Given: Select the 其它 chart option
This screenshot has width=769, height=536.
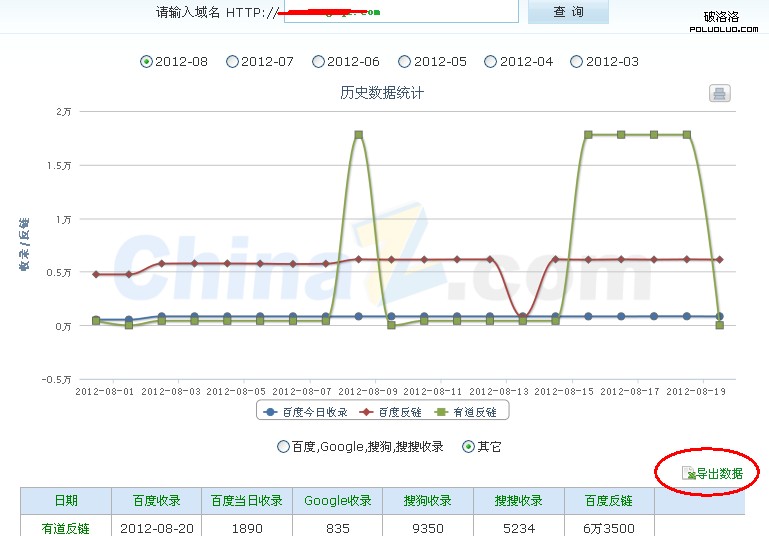Looking at the screenshot, I should [468, 447].
